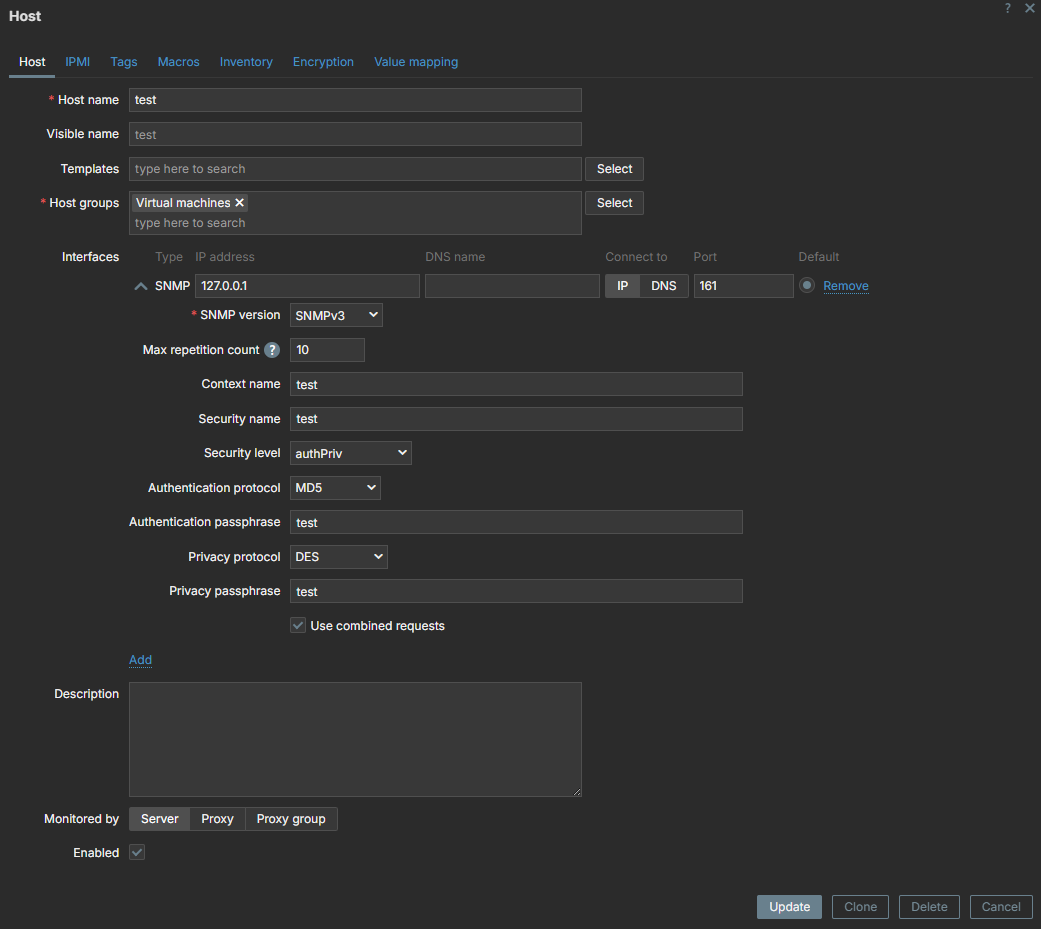Close the Host dialog with X icon

[x=1029, y=8]
